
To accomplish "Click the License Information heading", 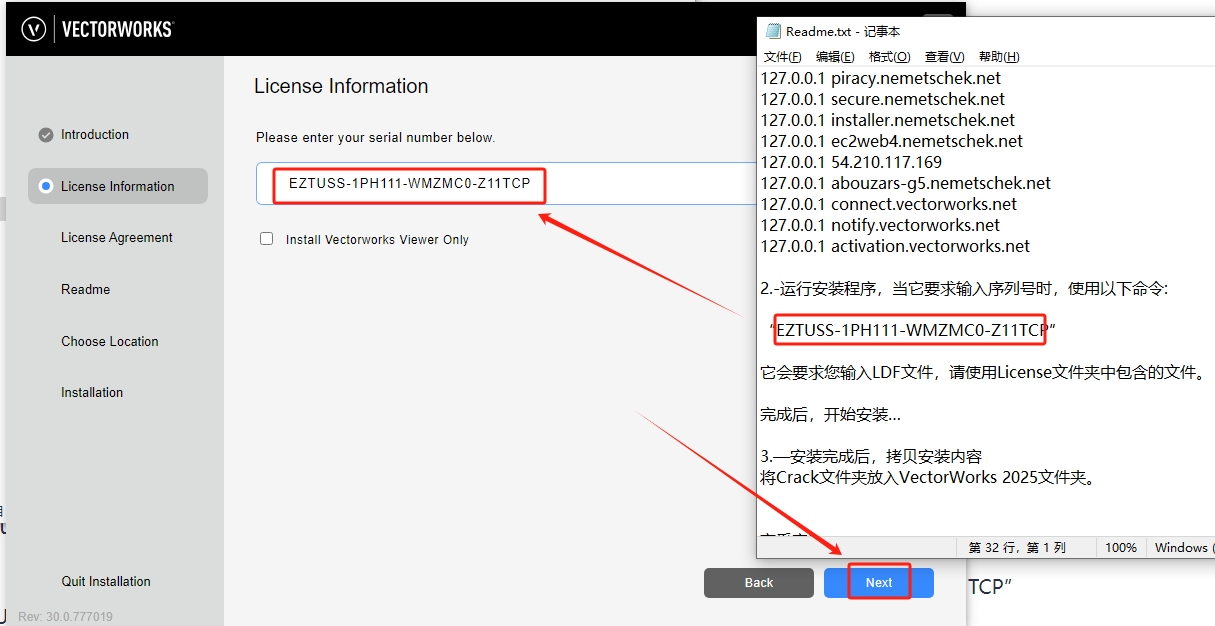I will click(x=341, y=86).
